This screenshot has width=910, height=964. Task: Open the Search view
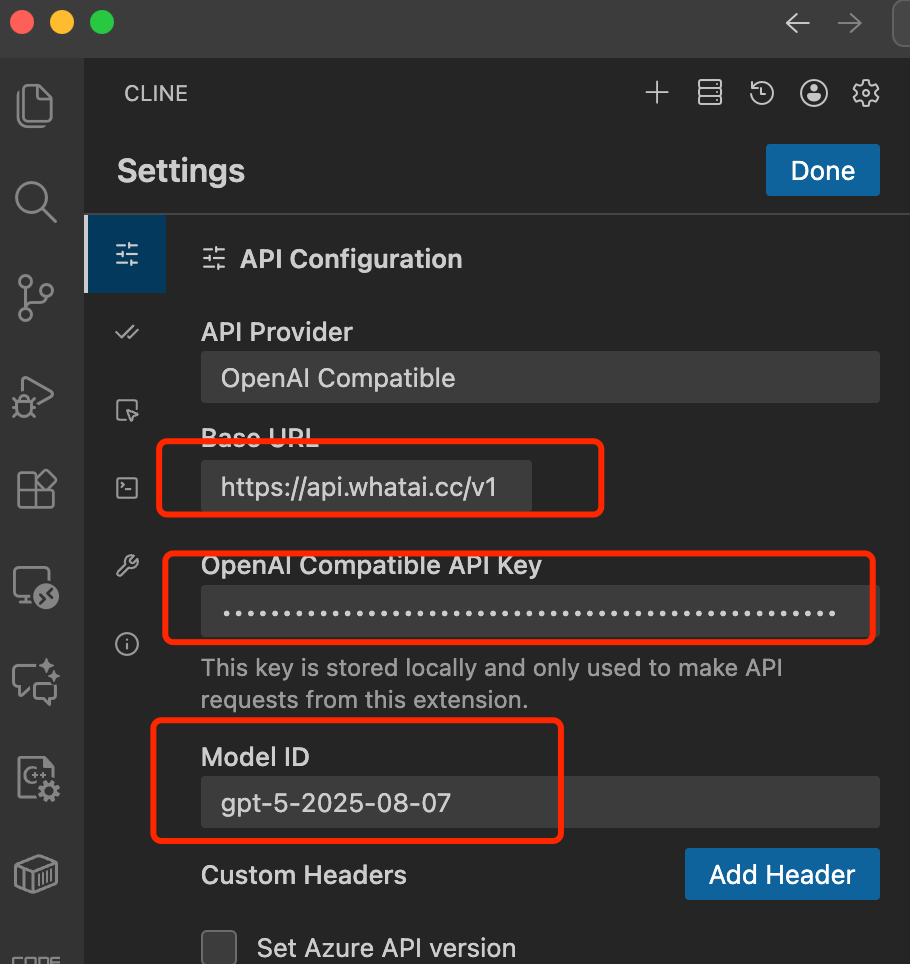coord(35,202)
